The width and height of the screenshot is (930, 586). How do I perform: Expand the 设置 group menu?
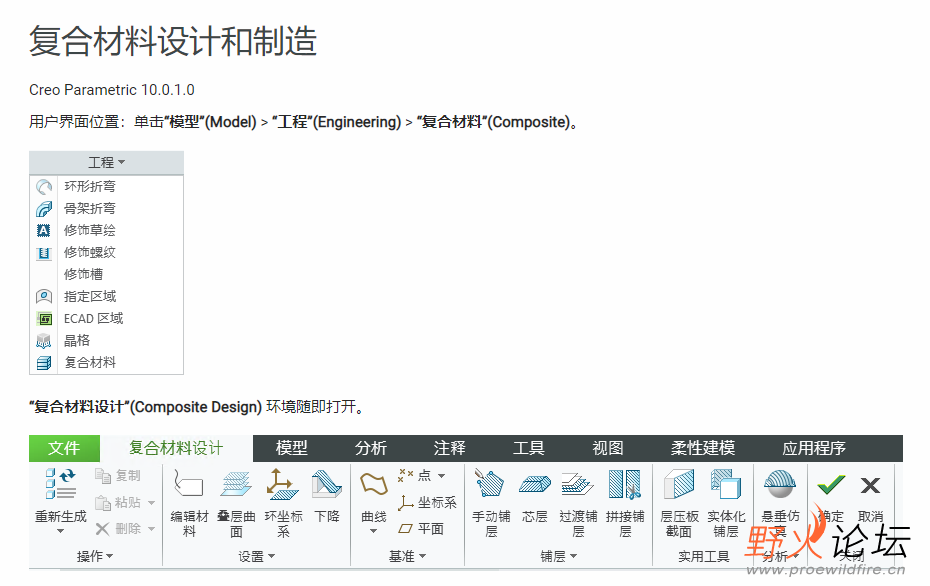coord(256,556)
